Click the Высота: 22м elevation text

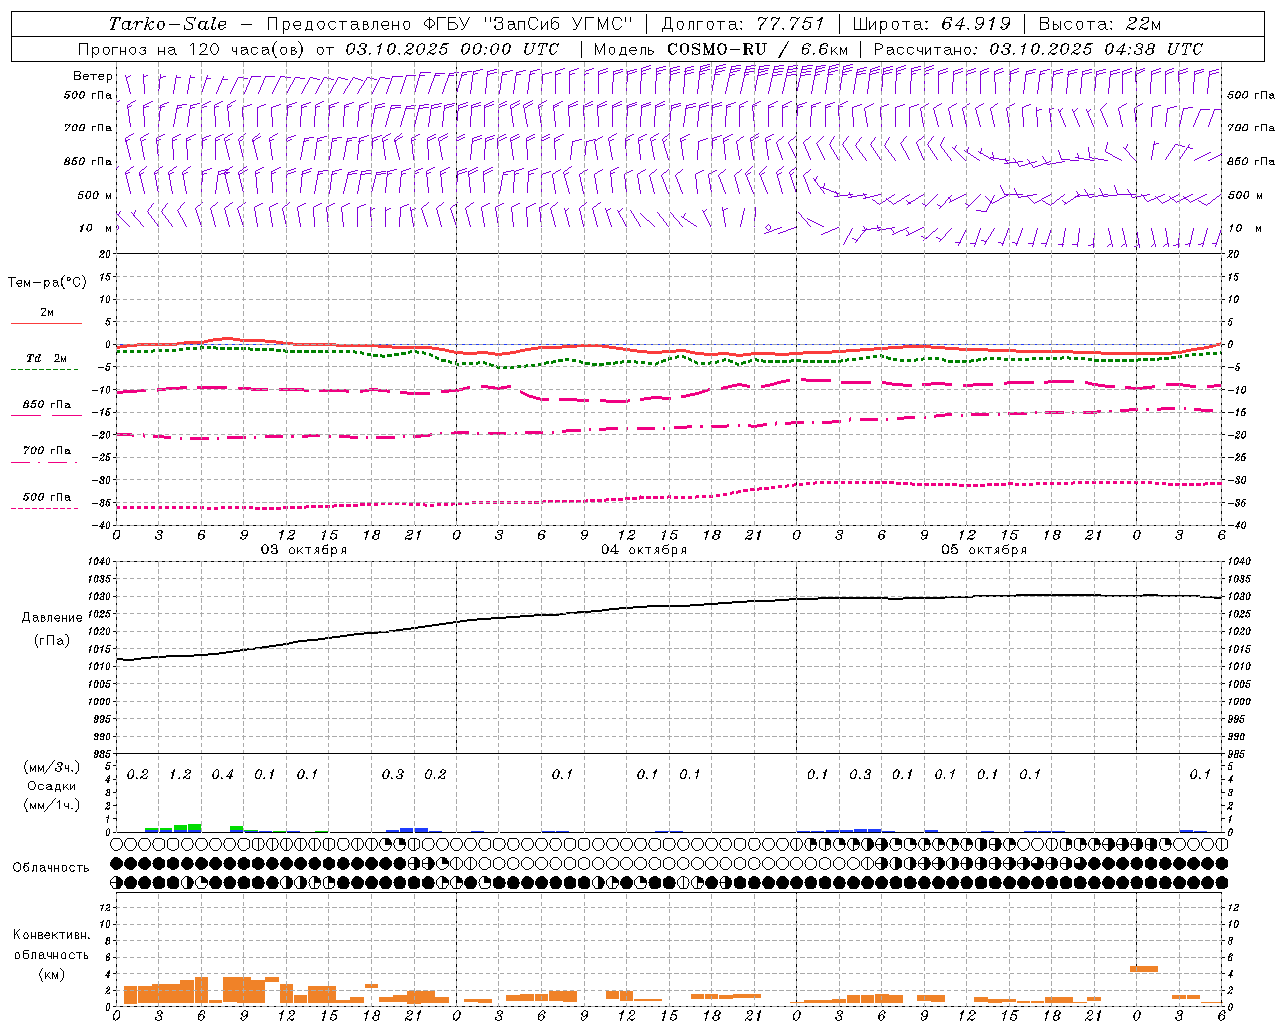[1100, 24]
